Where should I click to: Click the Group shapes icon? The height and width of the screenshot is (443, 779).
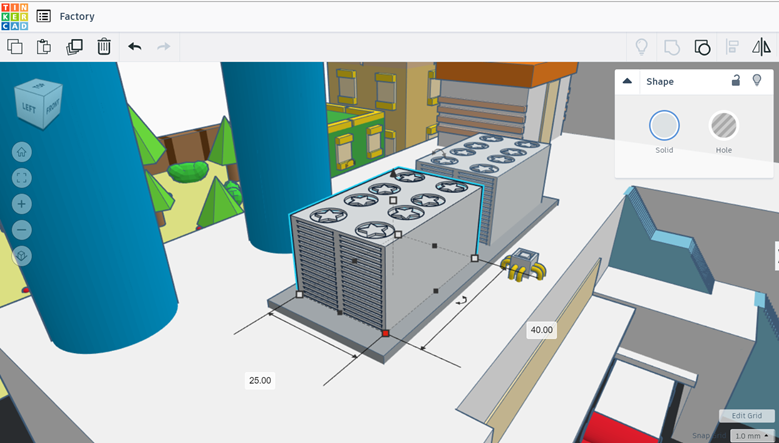click(x=672, y=47)
